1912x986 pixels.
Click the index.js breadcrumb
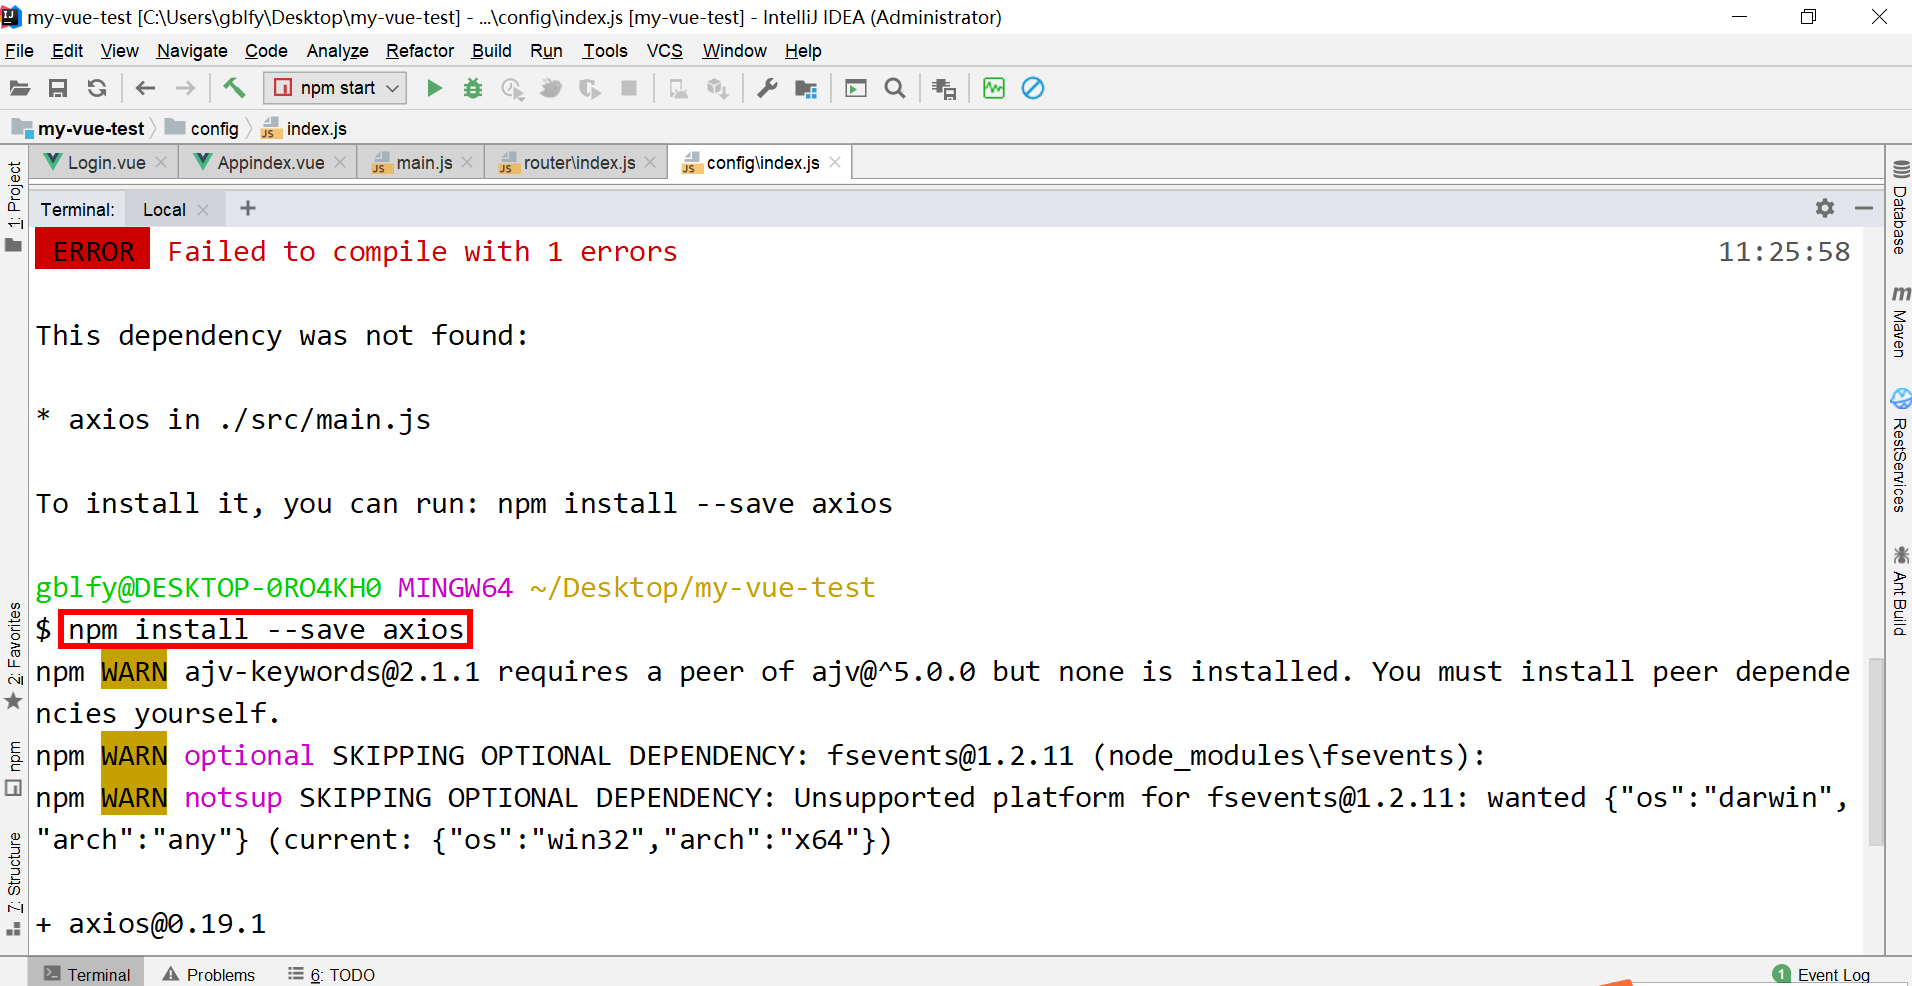[x=304, y=129]
